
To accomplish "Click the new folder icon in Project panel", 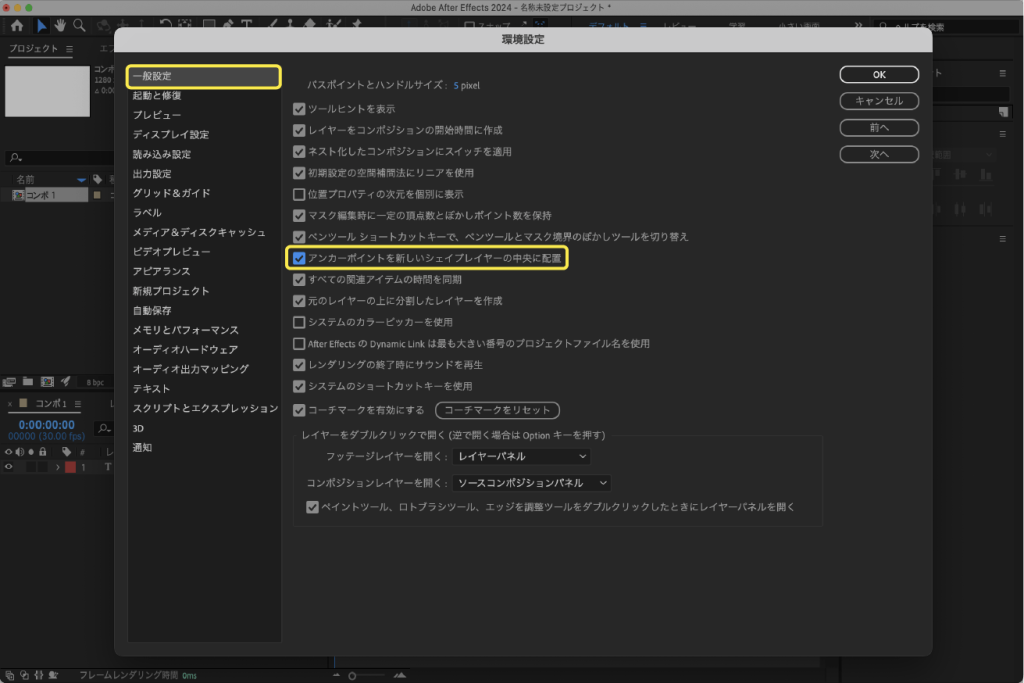I will tap(27, 381).
